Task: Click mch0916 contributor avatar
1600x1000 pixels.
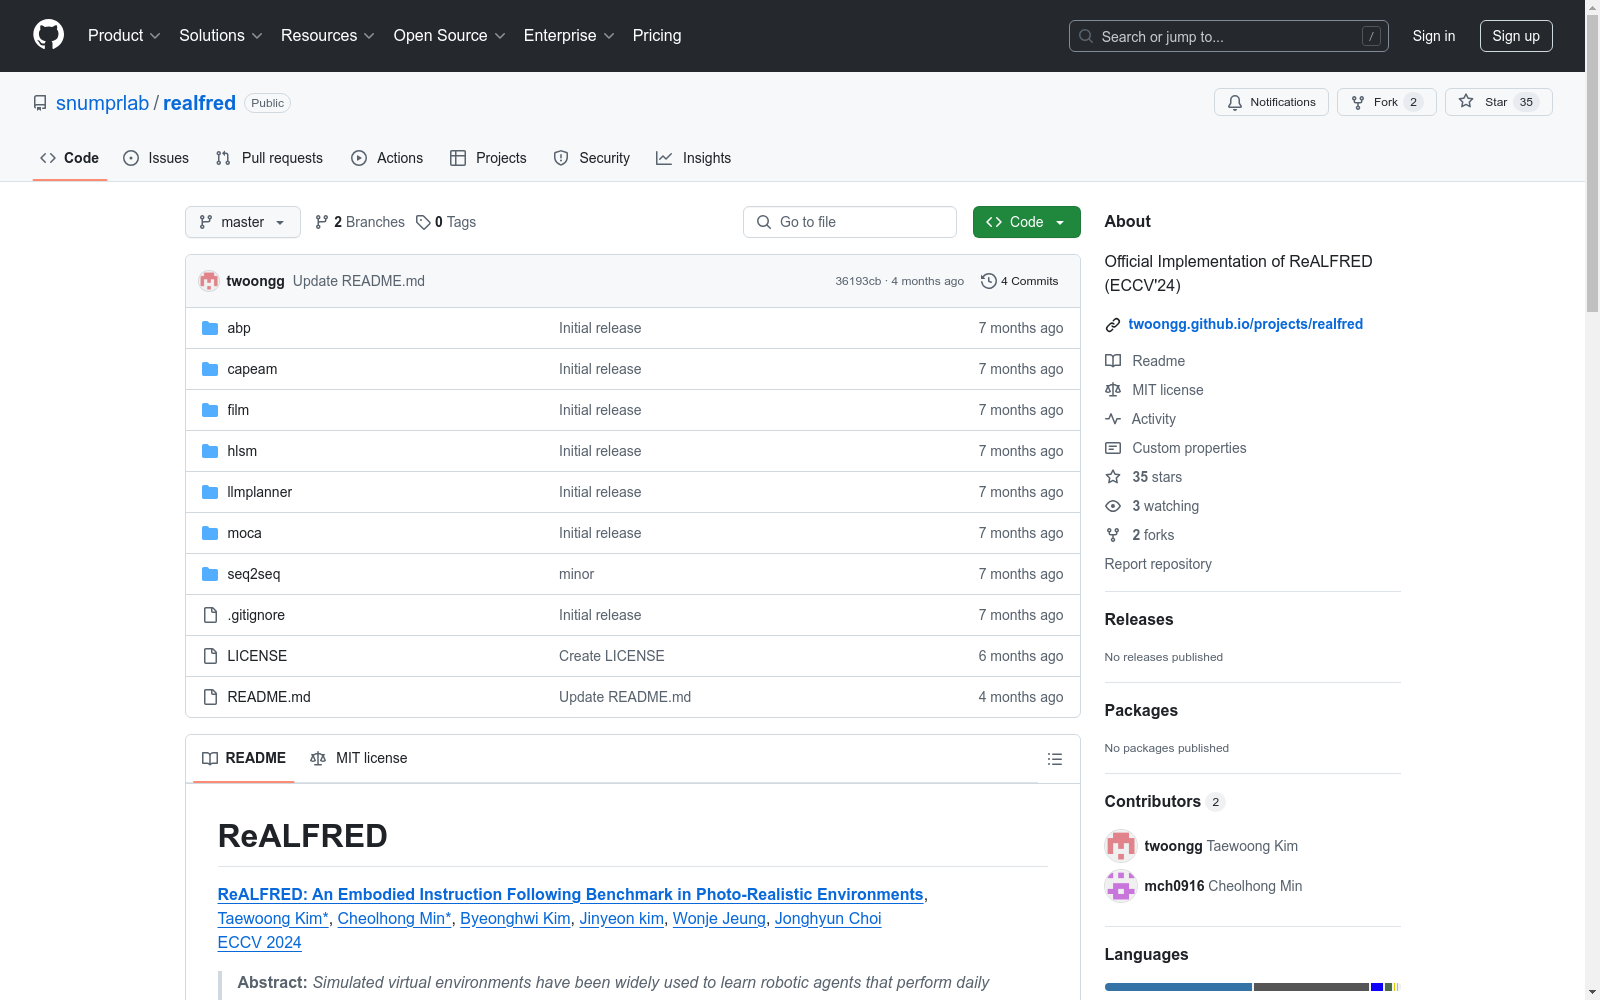Action: (x=1121, y=886)
